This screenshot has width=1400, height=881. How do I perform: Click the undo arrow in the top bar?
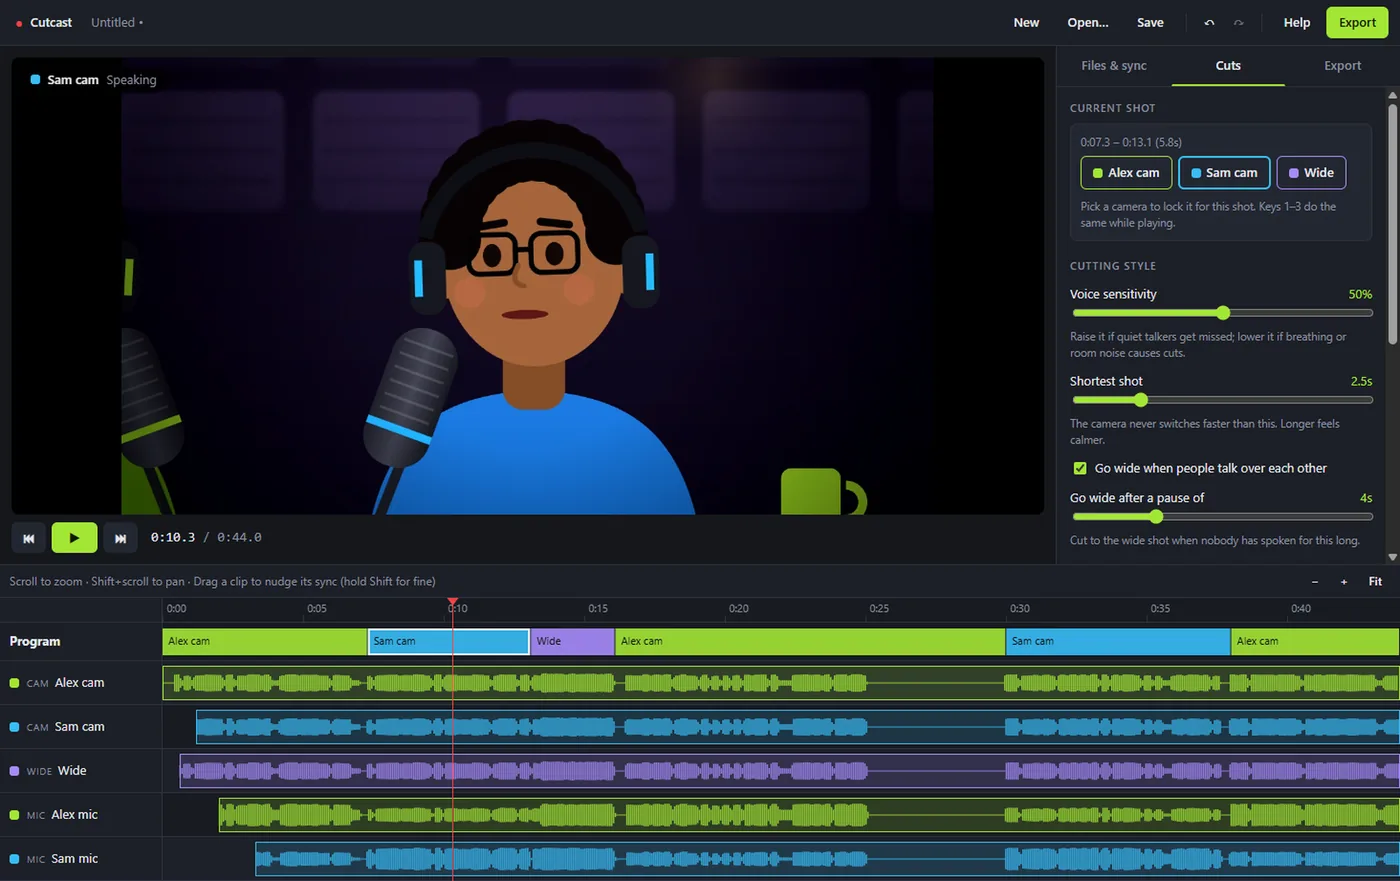pyautogui.click(x=1209, y=23)
